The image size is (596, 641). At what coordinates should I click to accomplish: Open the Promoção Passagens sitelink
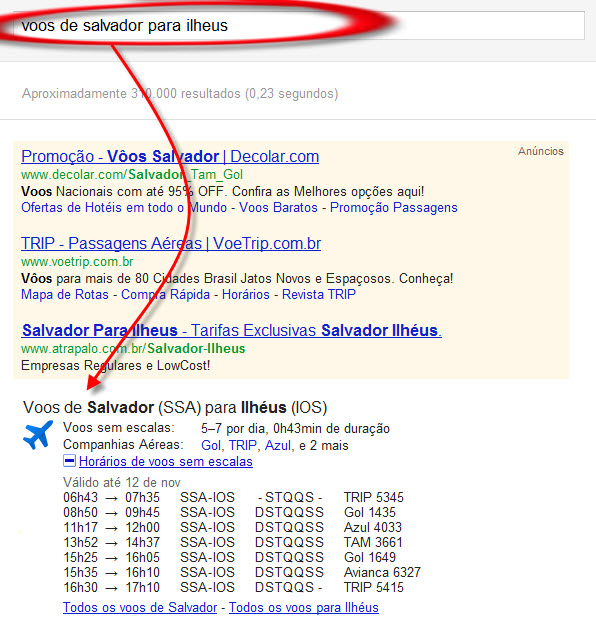[x=394, y=208]
